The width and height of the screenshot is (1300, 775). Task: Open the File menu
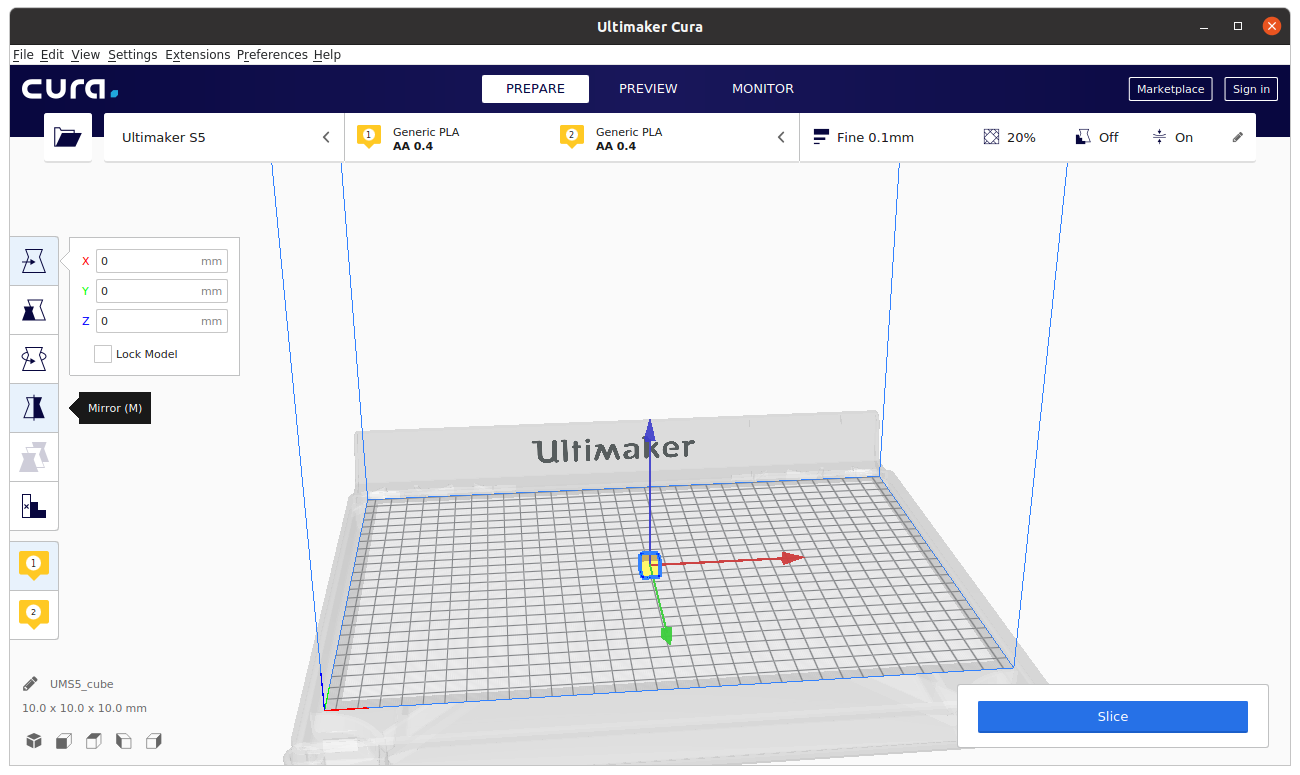click(23, 55)
